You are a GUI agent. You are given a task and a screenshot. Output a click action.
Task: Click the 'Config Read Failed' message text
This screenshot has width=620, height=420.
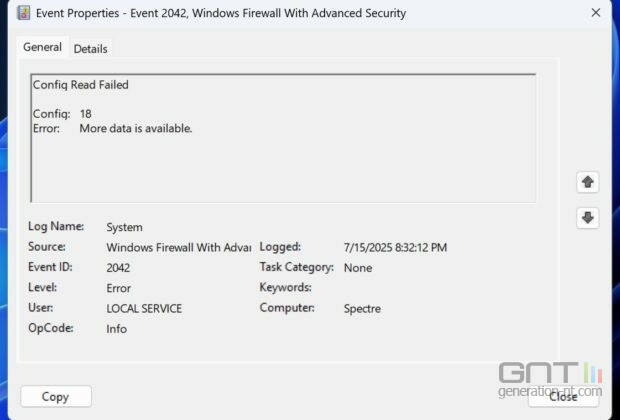point(81,85)
